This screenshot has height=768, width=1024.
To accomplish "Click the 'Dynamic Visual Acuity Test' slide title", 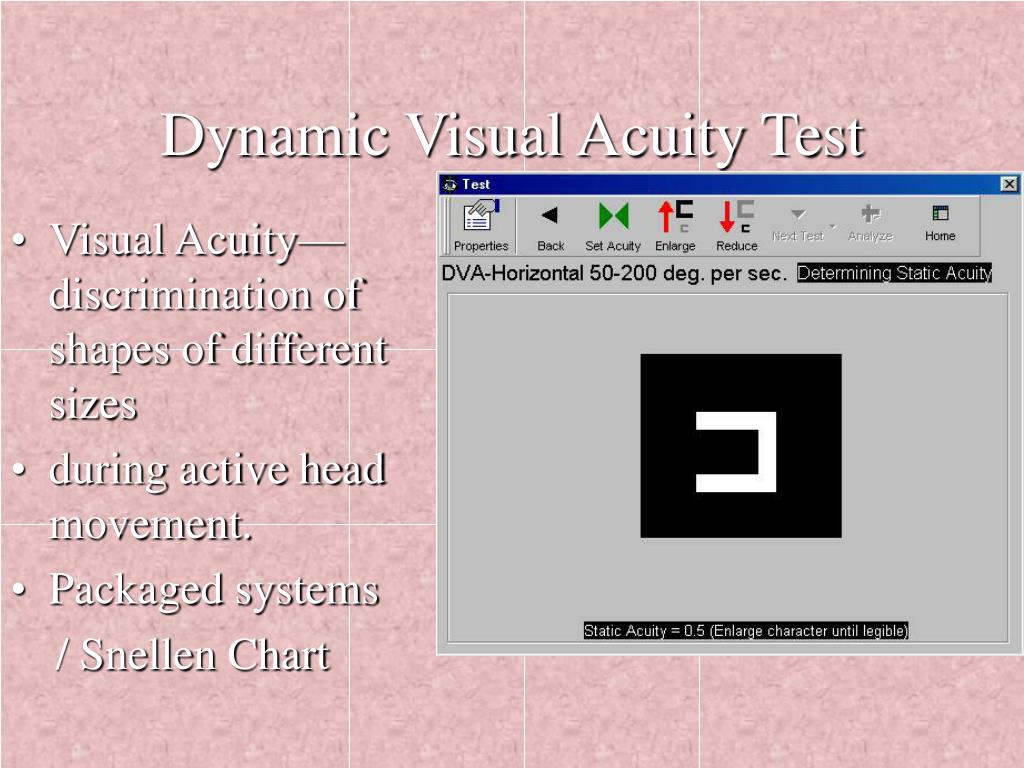I will point(513,136).
